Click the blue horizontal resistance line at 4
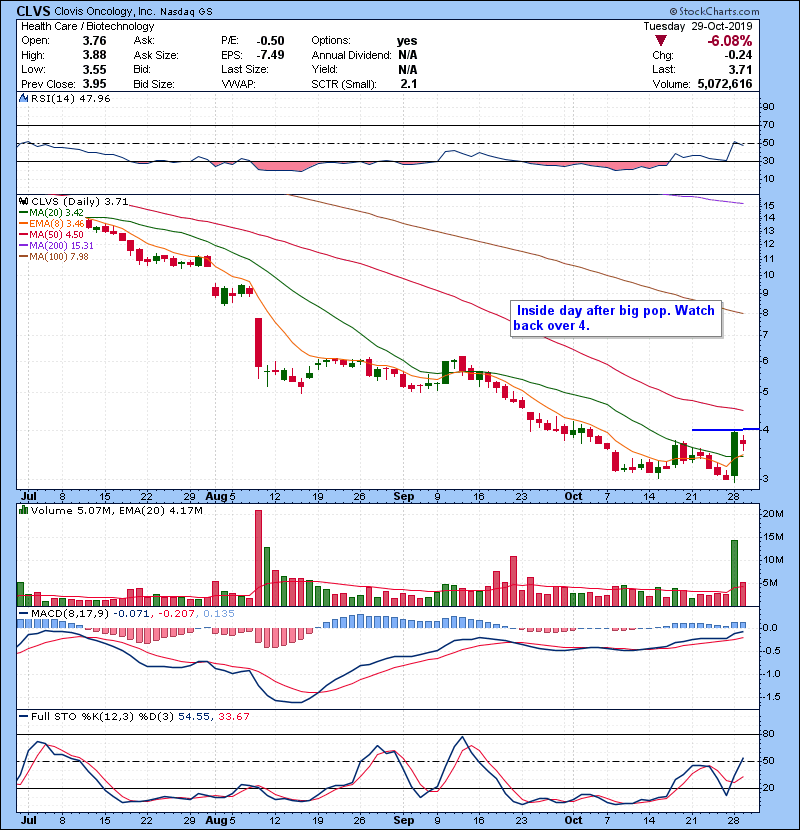800x830 pixels. click(725, 429)
